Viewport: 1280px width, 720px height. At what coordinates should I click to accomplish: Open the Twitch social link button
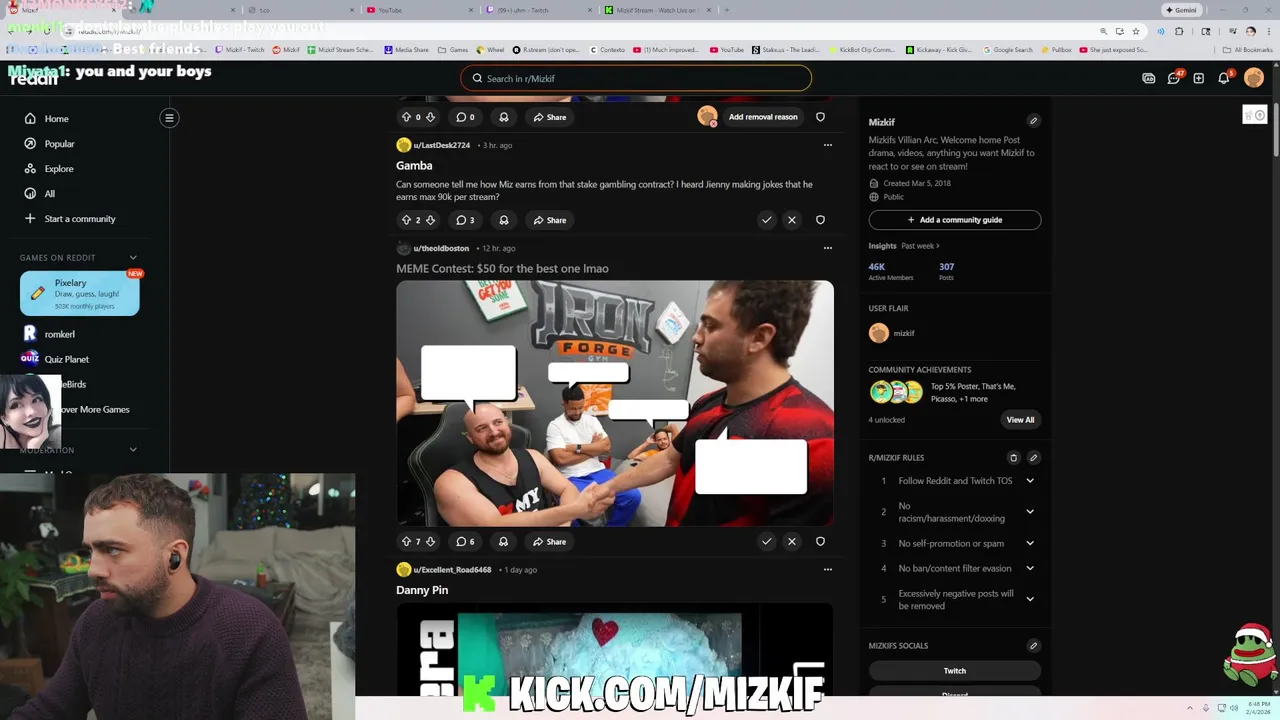pos(955,671)
